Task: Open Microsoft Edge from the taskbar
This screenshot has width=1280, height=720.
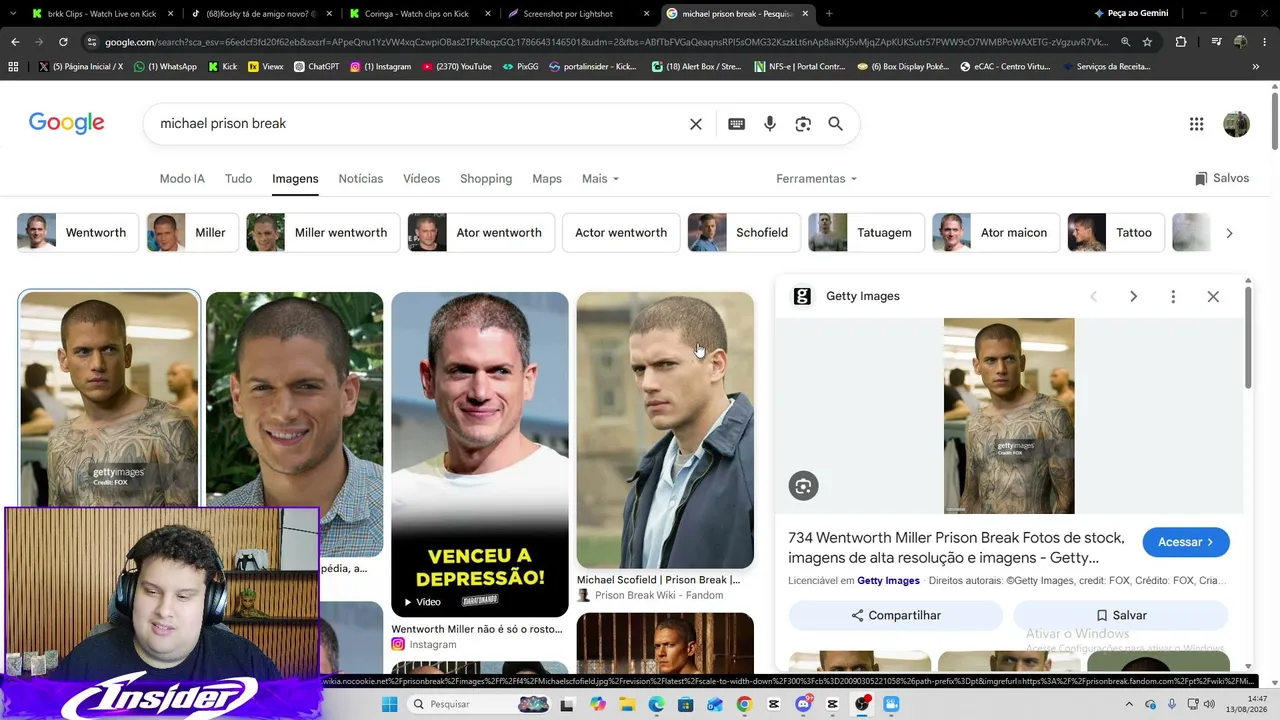Action: coord(657,704)
